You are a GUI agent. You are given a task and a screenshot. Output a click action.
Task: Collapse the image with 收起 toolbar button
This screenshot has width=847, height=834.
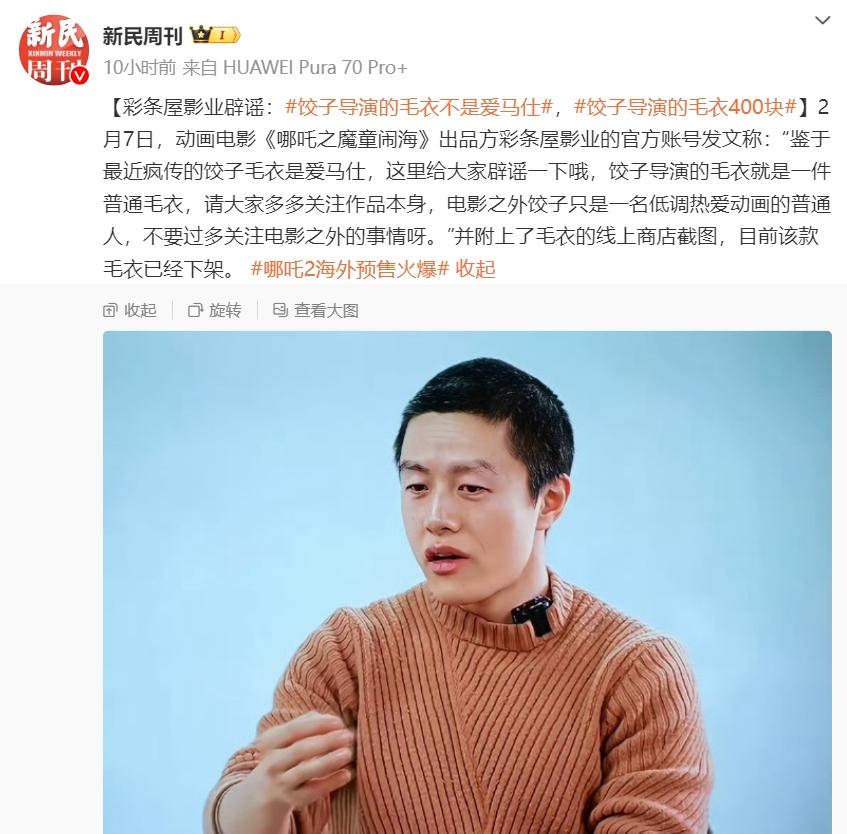(x=130, y=310)
